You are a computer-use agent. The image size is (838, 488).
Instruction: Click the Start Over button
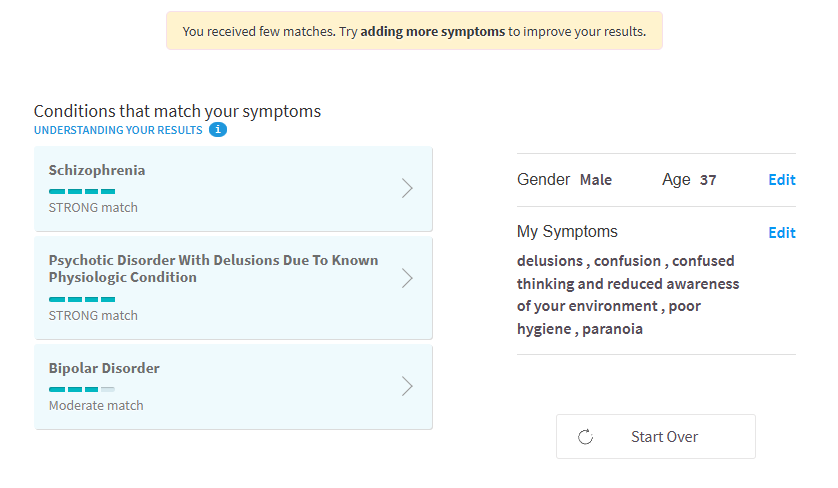click(656, 437)
